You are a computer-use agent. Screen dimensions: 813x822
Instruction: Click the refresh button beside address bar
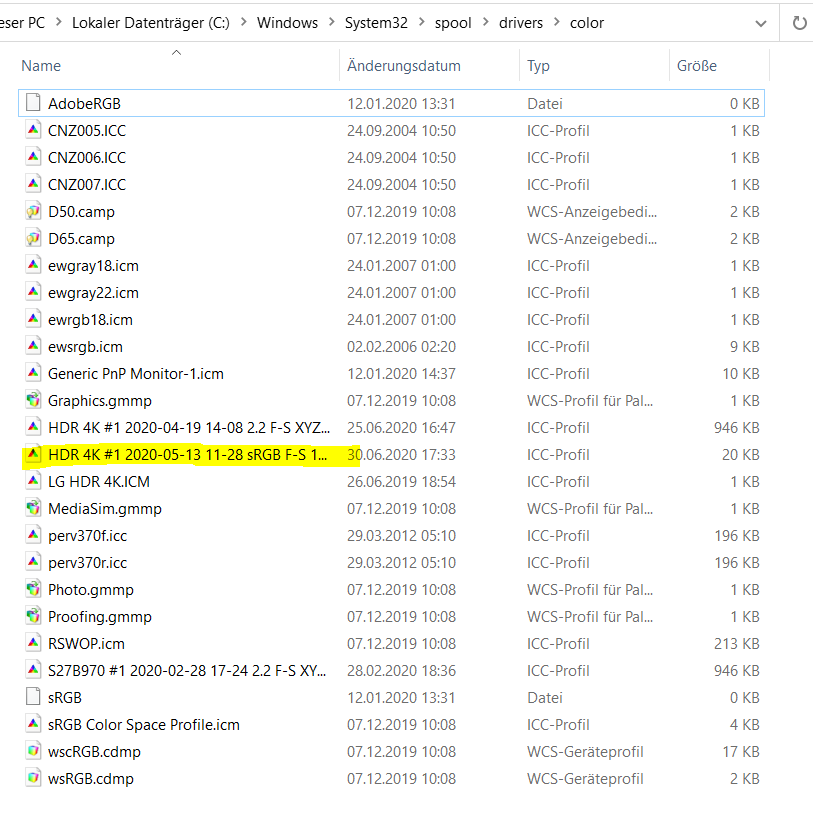pyautogui.click(x=799, y=22)
